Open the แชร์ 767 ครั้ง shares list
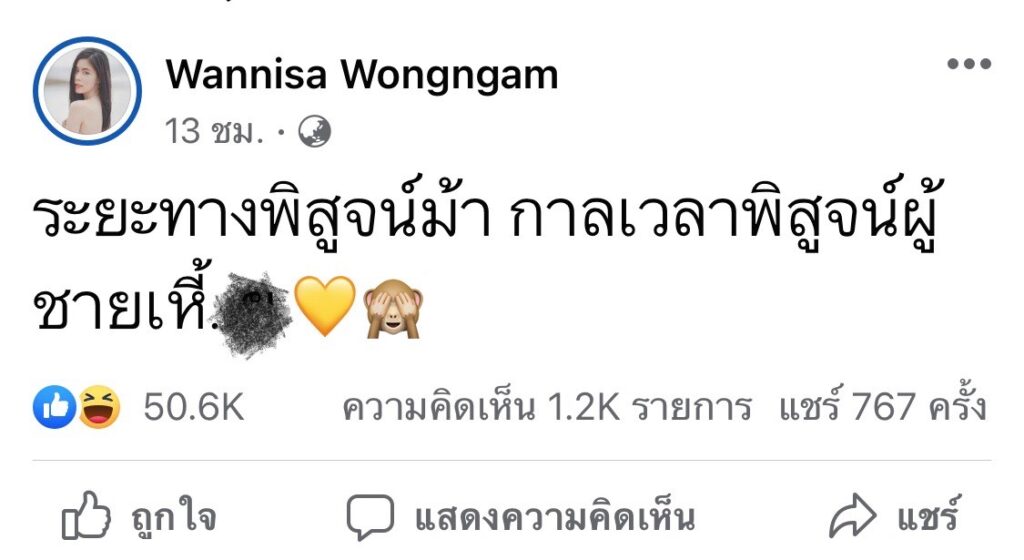Image resolution: width=1024 pixels, height=560 pixels. tap(882, 406)
